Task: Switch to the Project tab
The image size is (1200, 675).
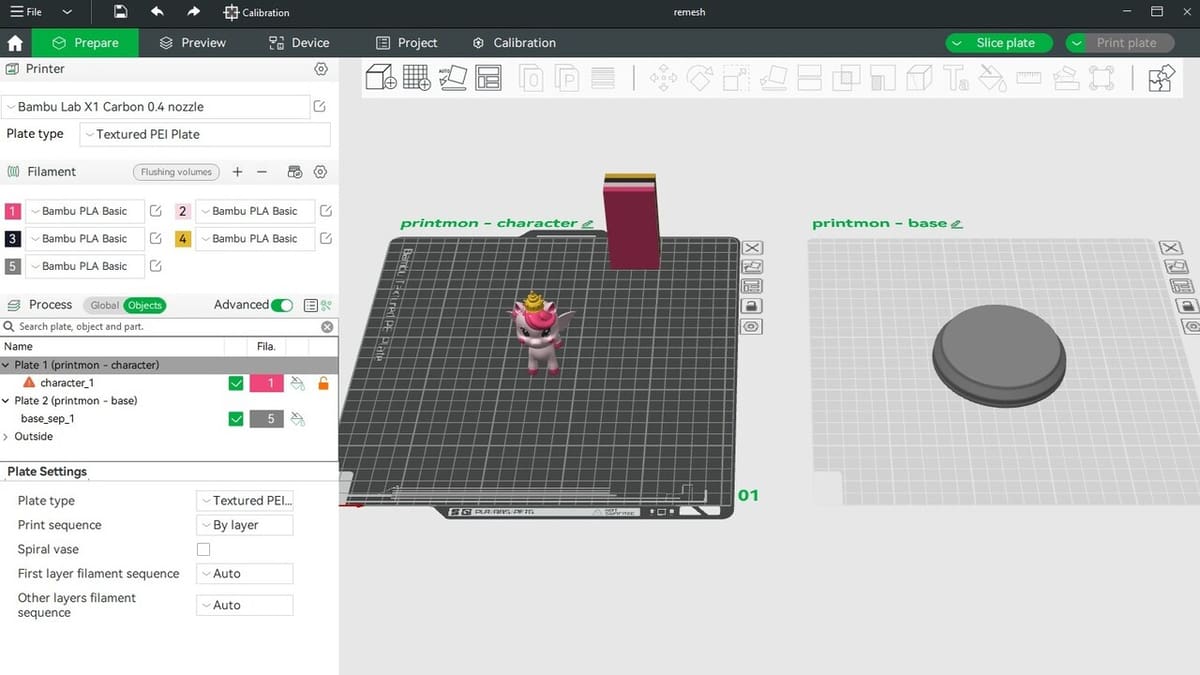Action: [x=406, y=43]
